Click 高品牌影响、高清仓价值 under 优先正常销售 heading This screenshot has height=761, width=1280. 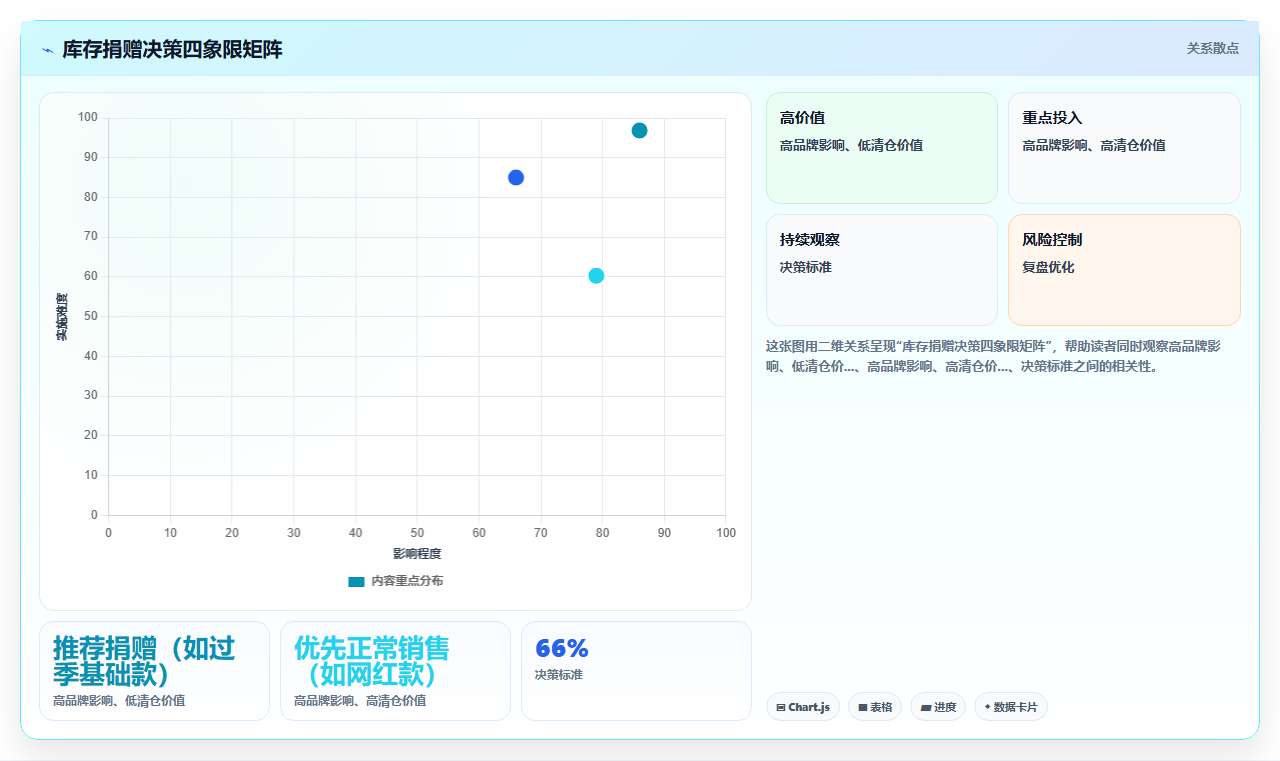click(360, 701)
